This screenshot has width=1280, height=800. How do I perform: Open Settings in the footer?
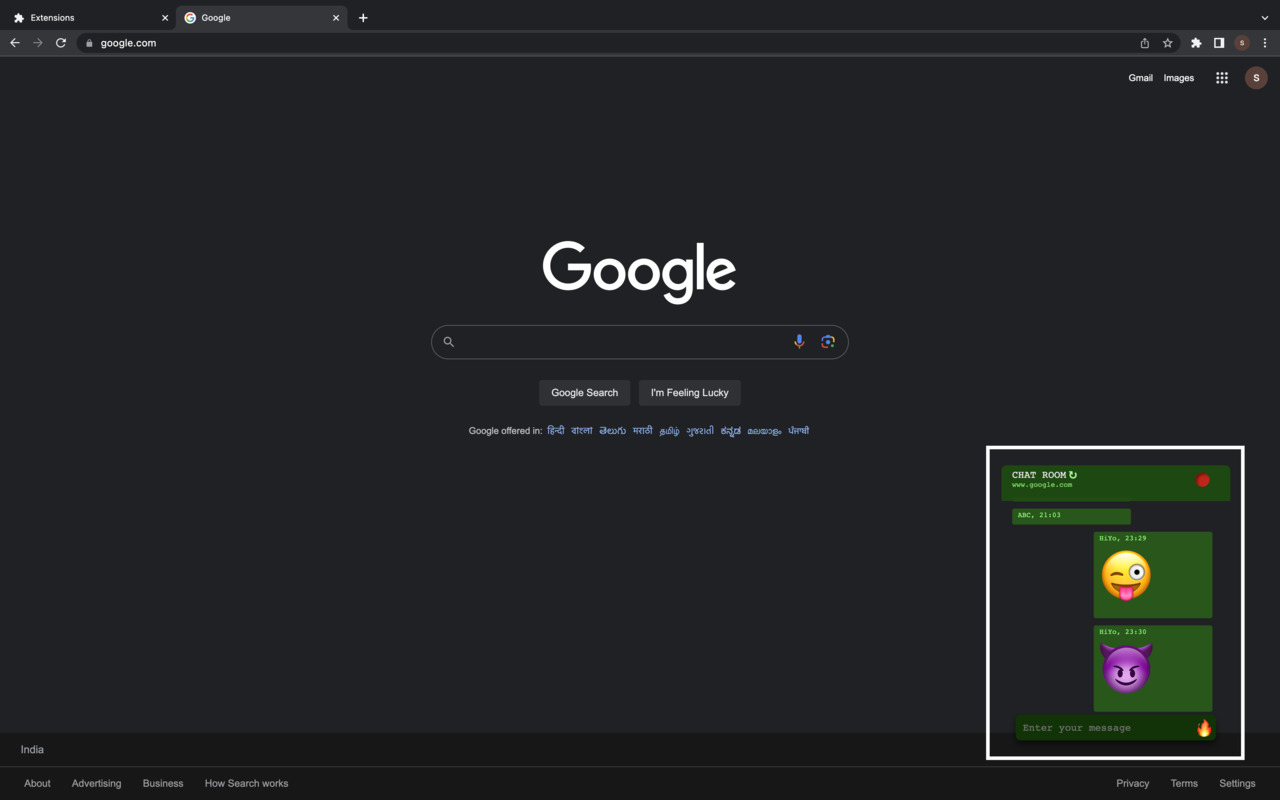(1237, 784)
